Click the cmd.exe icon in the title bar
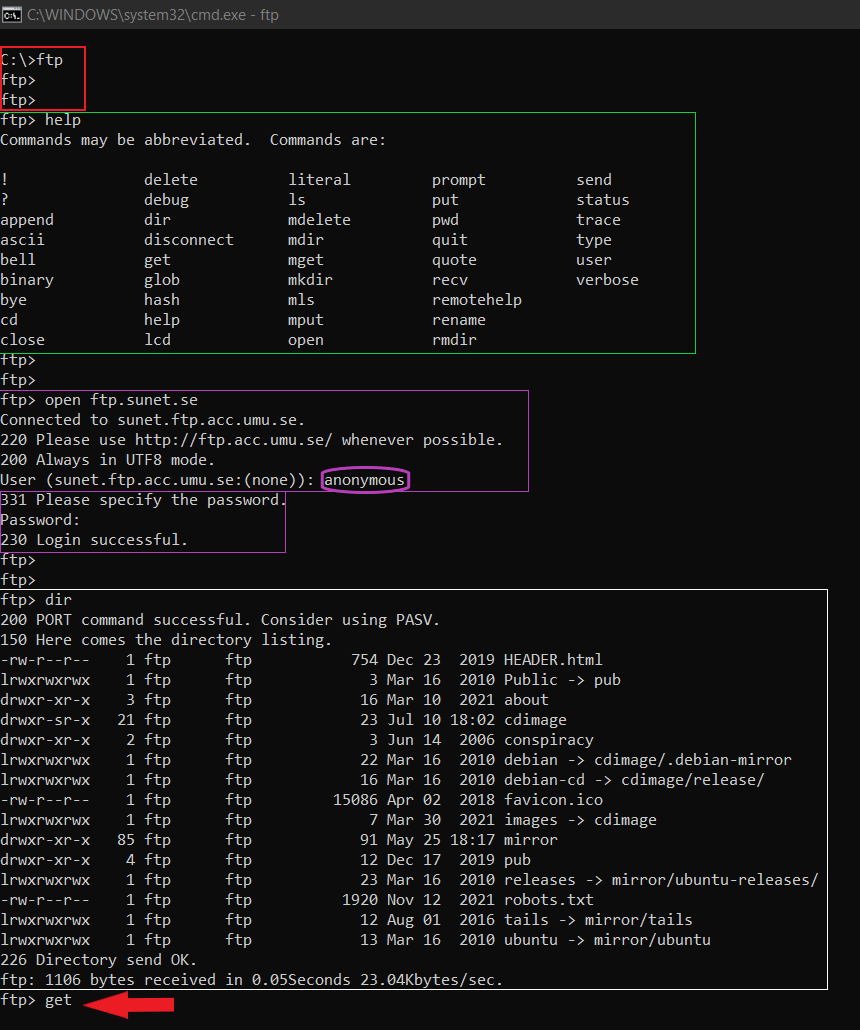860x1030 pixels. (12, 14)
